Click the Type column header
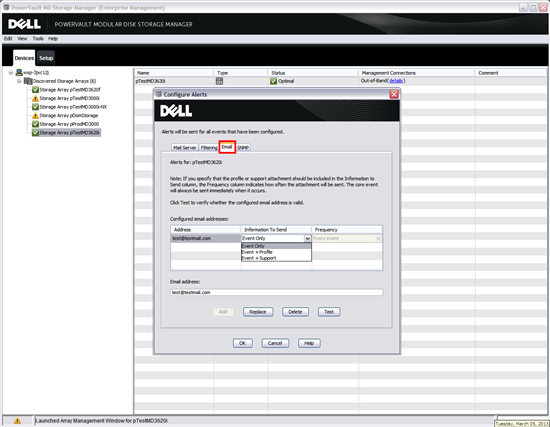Image resolution: width=550 pixels, height=427 pixels. click(241, 73)
